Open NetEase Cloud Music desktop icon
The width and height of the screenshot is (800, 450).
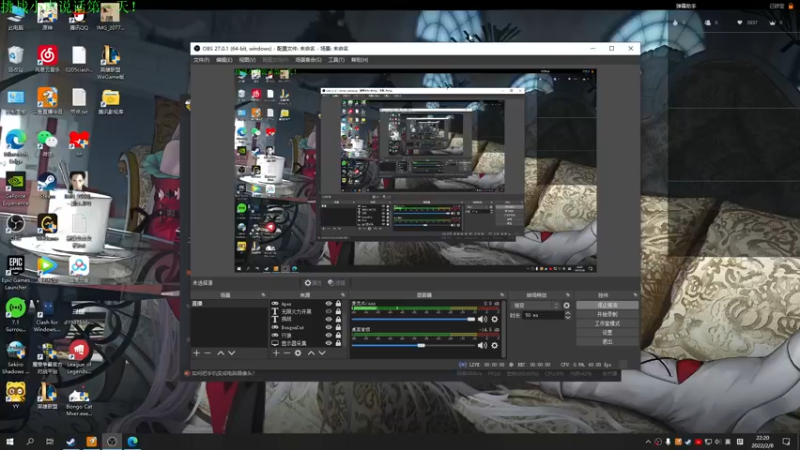[x=47, y=60]
